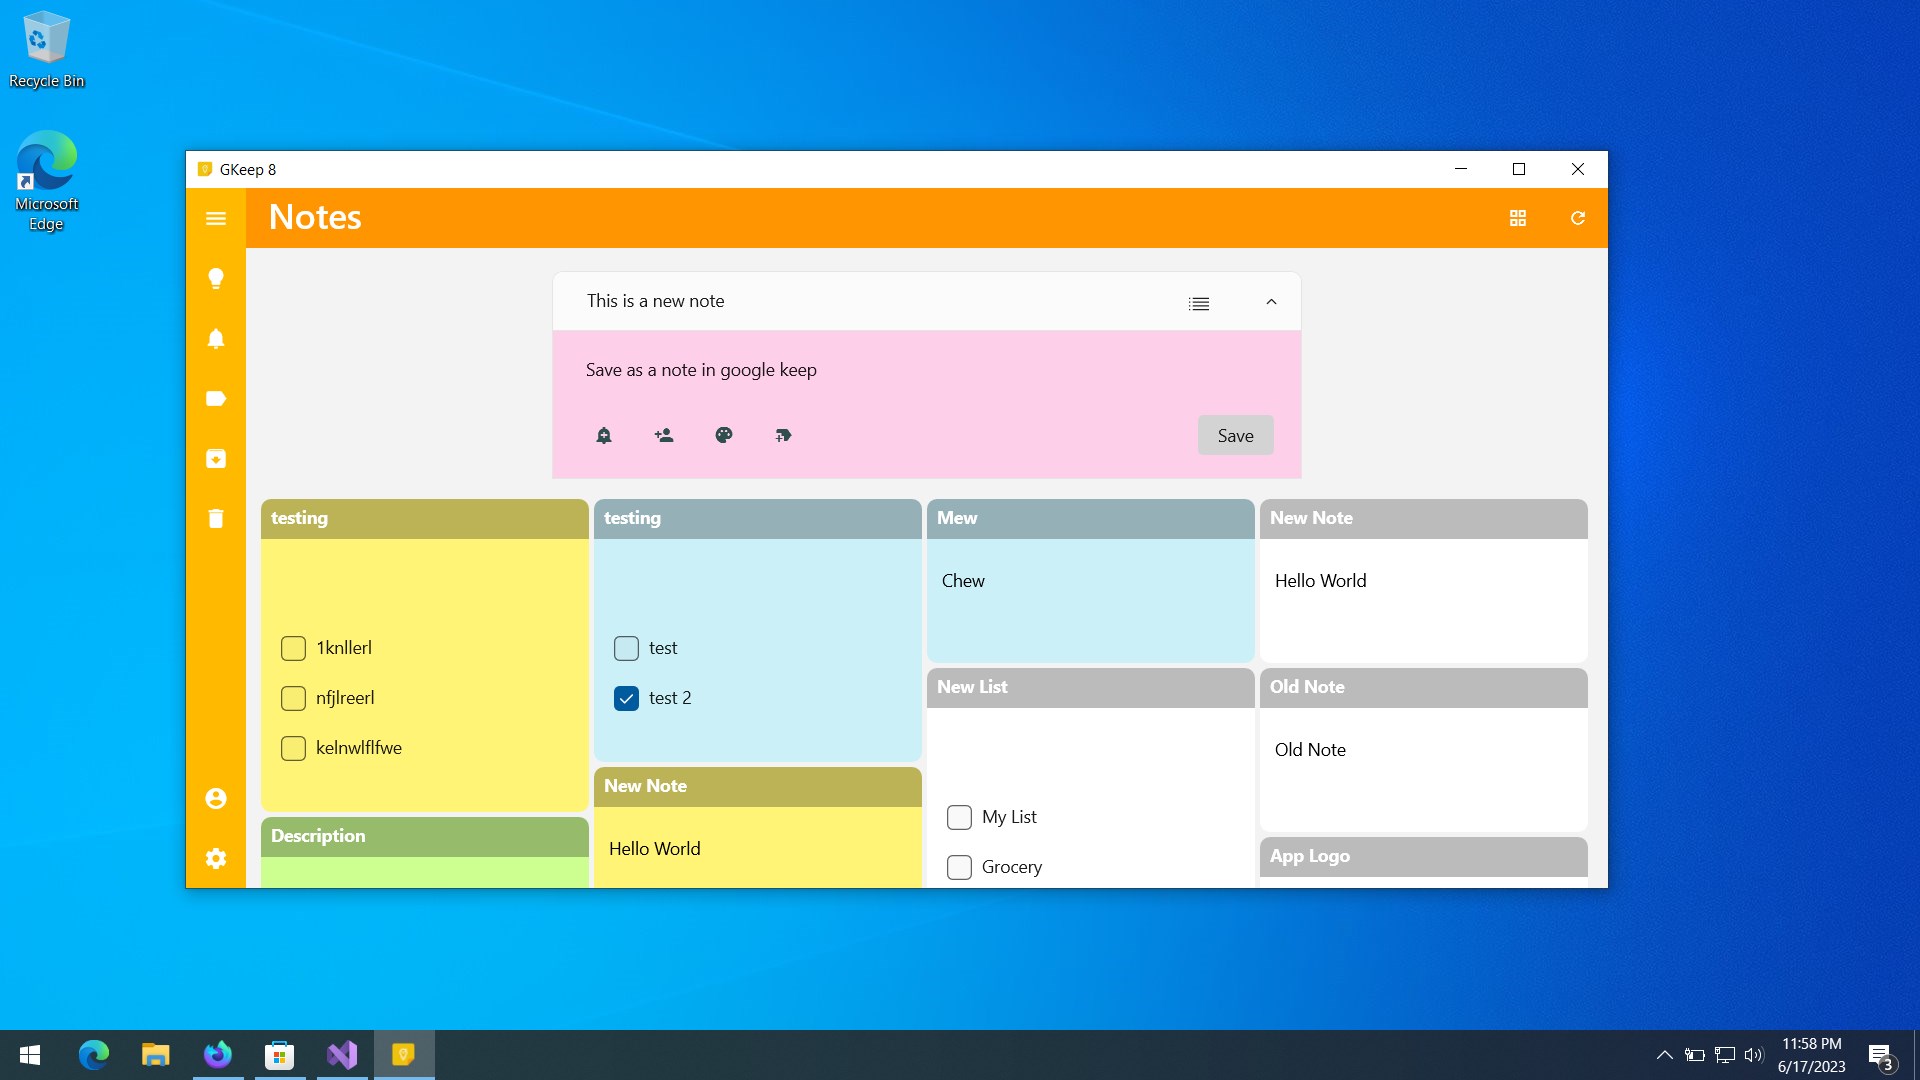
Task: Toggle list mode for the new note
Action: pyautogui.click(x=1199, y=303)
